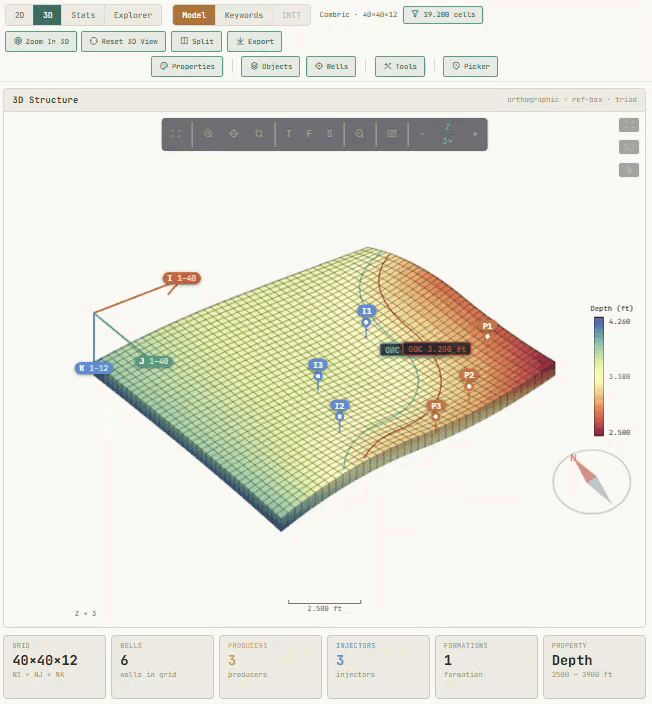Open the Objects panel
This screenshot has width=652, height=704.
(270, 66)
